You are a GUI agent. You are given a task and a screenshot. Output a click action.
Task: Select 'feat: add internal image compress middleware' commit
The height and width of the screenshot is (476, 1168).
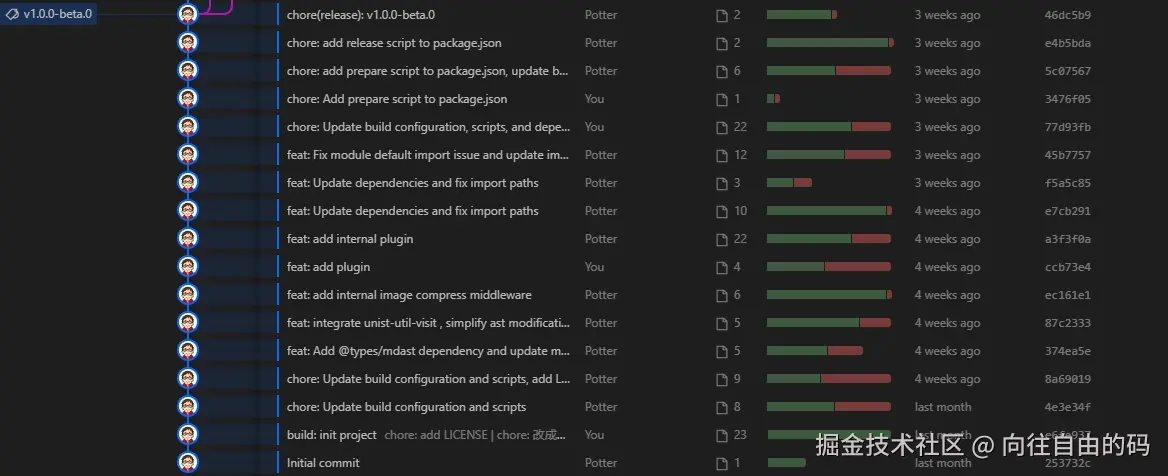tap(409, 295)
